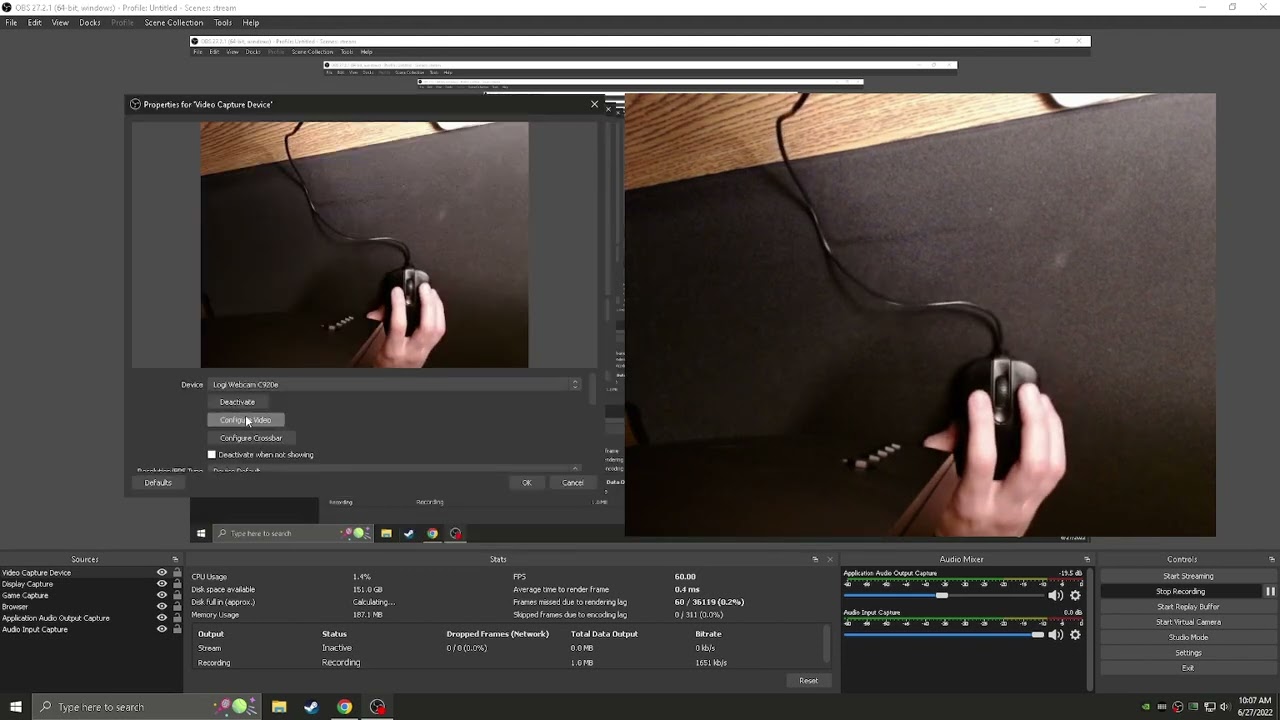Undock the Sources panel
Viewport: 1280px width, 720px height.
pos(175,560)
